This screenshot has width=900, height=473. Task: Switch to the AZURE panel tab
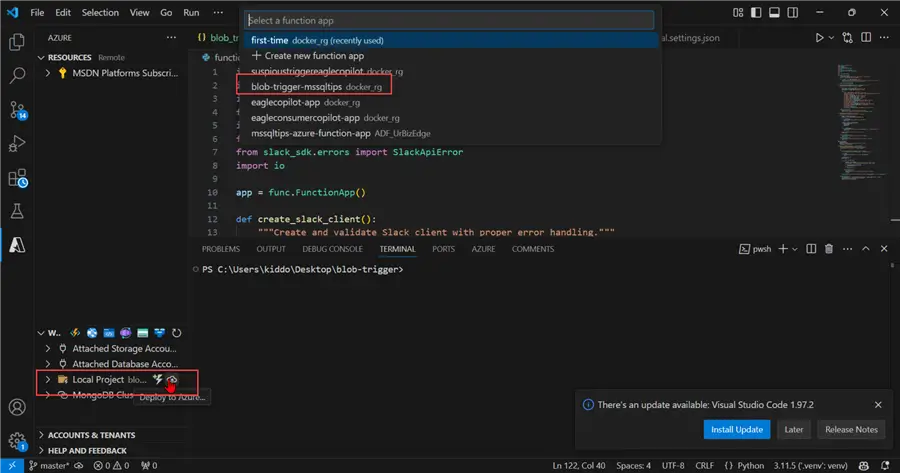point(483,249)
